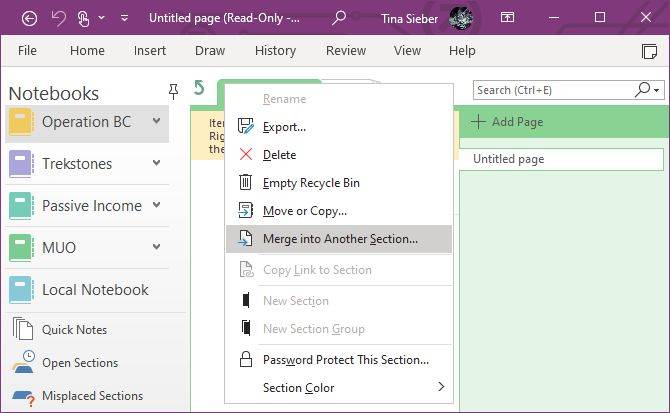This screenshot has height=413, width=670.
Task: Click the Passive Income teal notebook icon
Action: (21, 205)
